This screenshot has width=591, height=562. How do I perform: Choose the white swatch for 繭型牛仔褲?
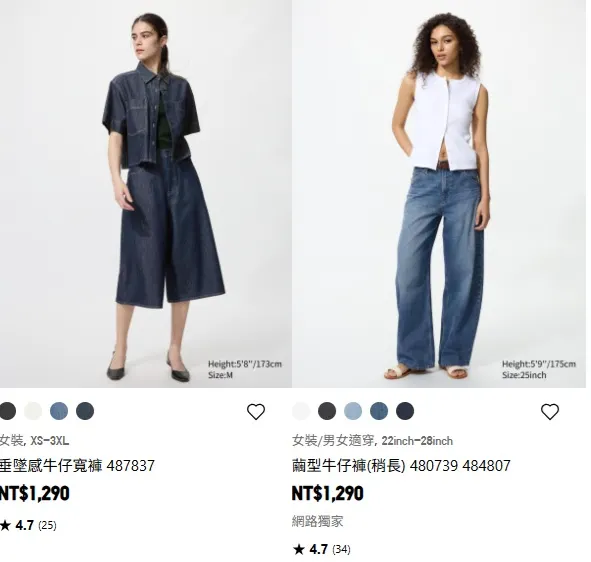301,411
